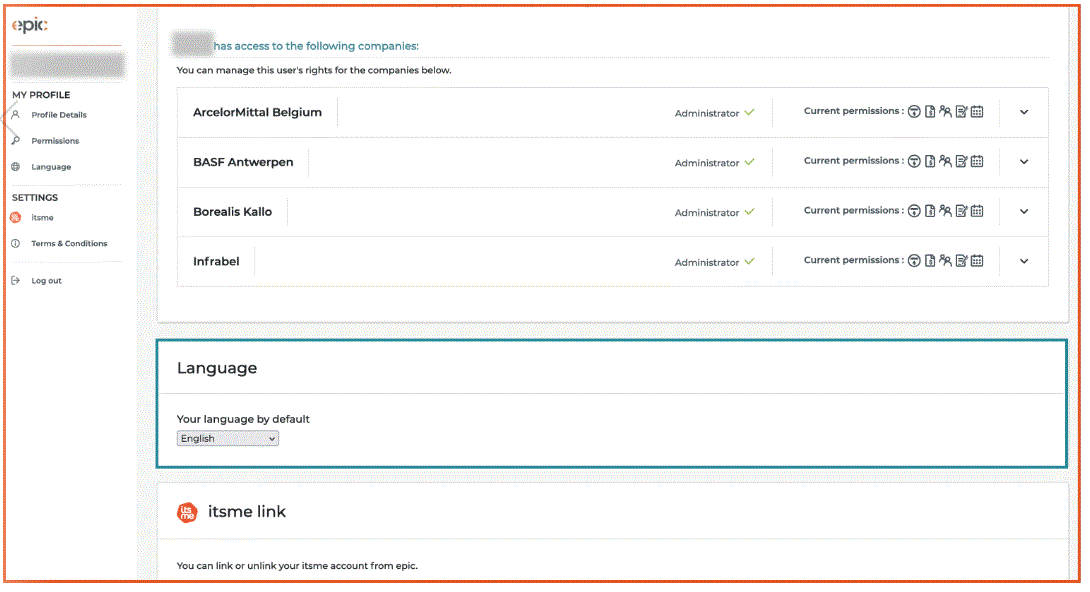Click the itsme logo beside itsme link heading
This screenshot has width=1090, height=592.
tap(188, 512)
